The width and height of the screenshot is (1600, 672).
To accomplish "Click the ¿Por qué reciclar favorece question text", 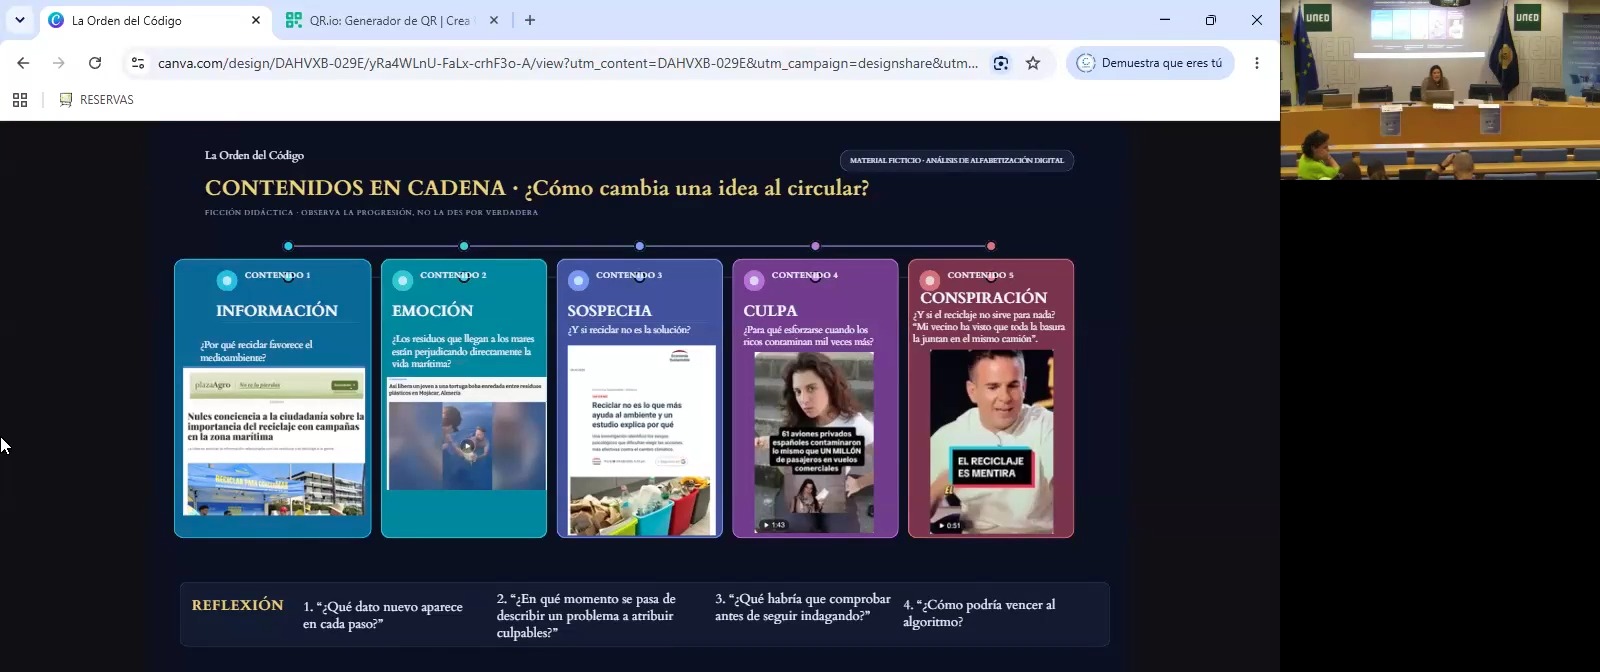I will click(x=256, y=351).
